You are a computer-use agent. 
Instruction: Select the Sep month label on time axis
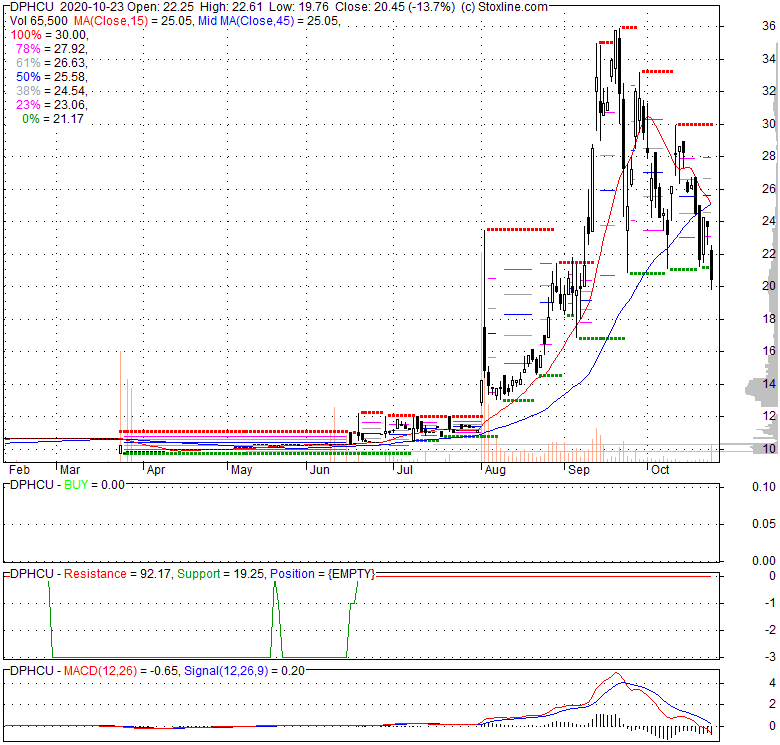pos(580,468)
